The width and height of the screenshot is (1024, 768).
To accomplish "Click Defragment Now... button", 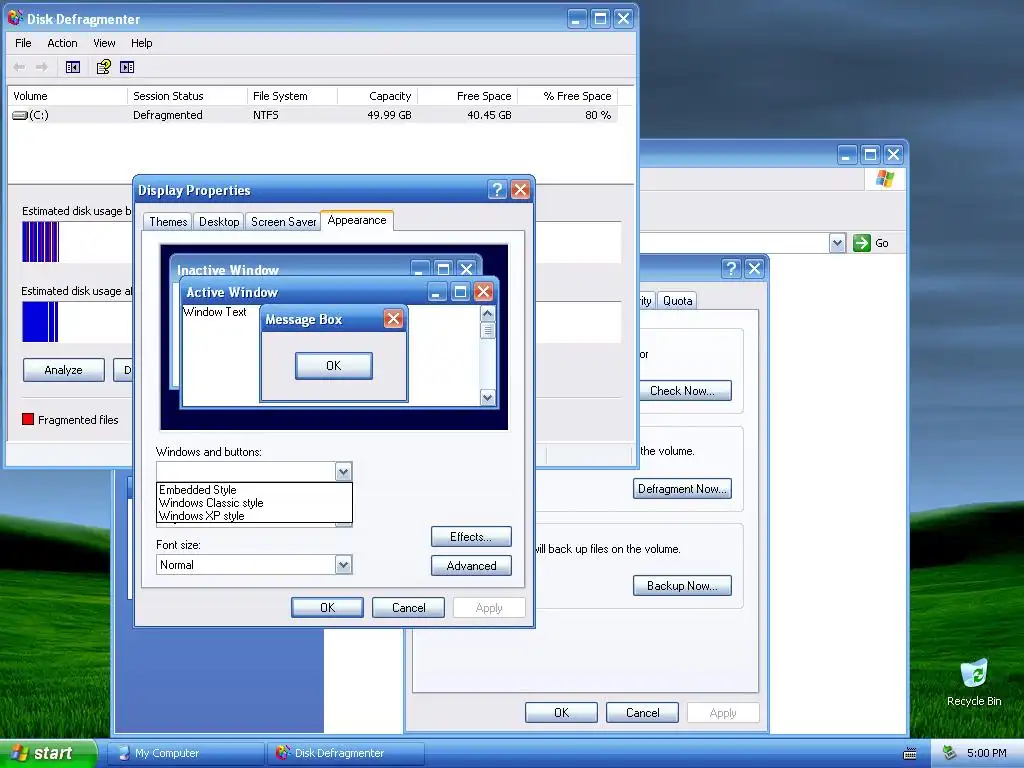I will tap(682, 488).
